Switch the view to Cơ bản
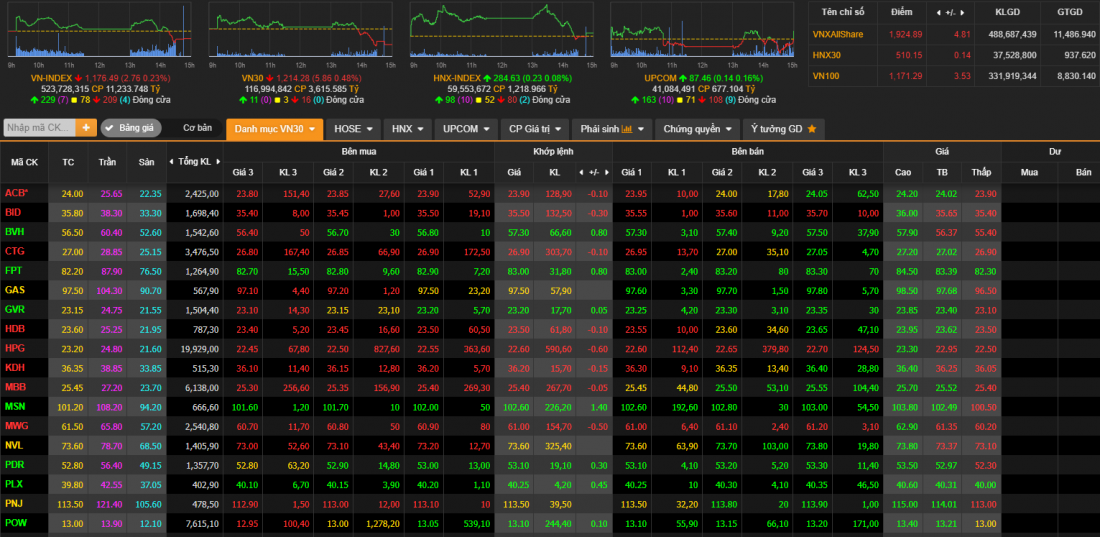This screenshot has width=1100, height=537. coord(197,128)
